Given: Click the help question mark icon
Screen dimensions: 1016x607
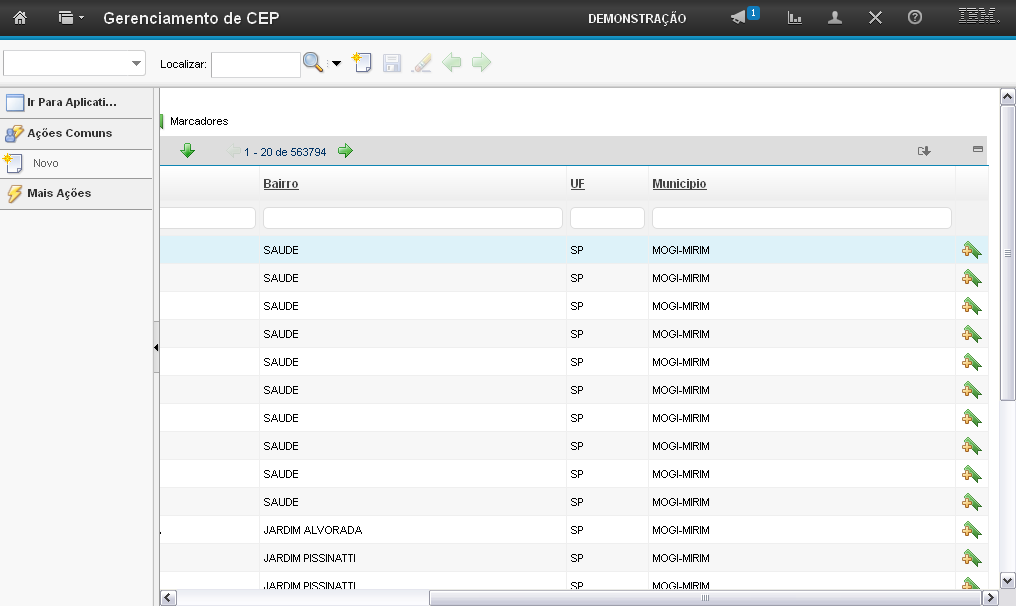Looking at the screenshot, I should point(914,18).
